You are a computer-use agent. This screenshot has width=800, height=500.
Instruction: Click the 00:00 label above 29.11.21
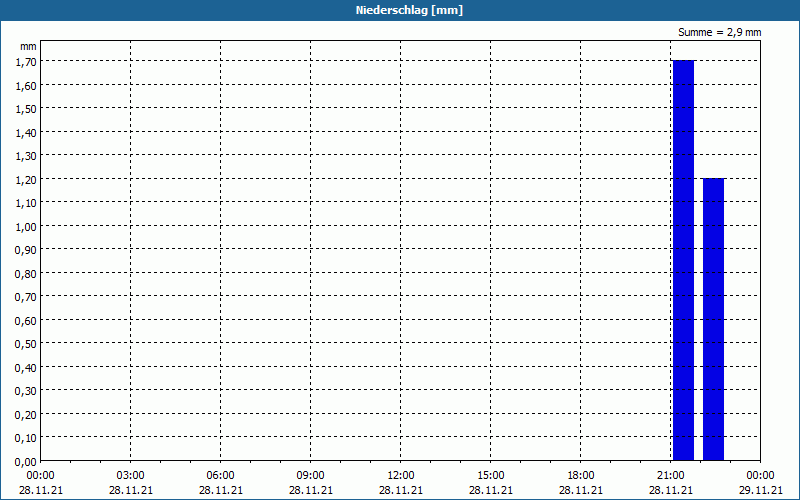click(x=761, y=476)
